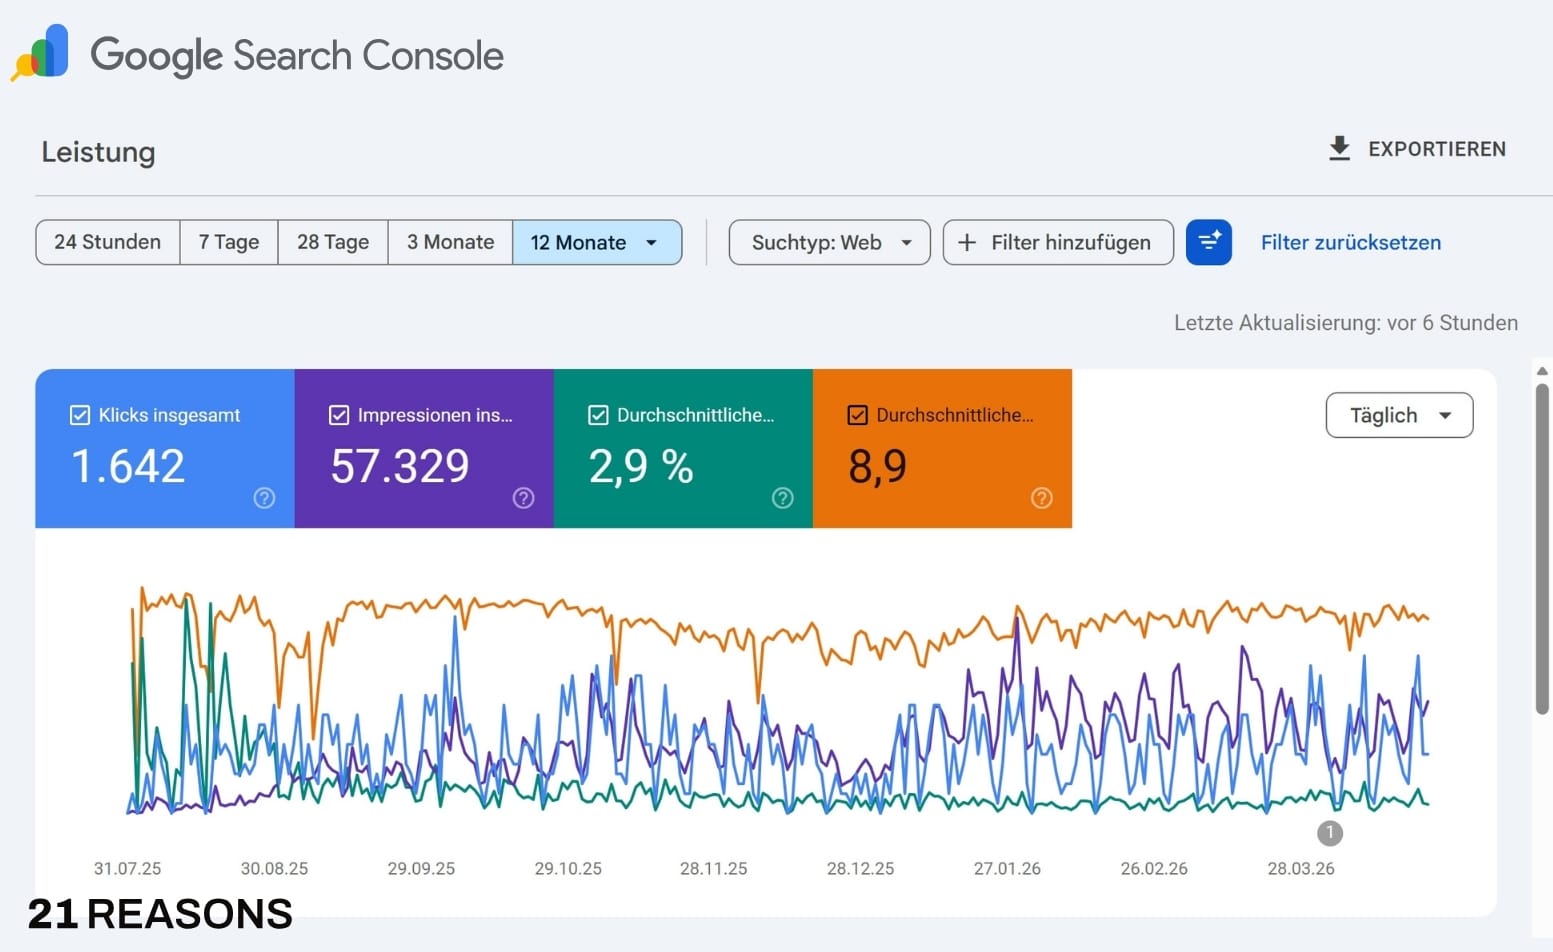The width and height of the screenshot is (1553, 952).
Task: Open the Suchtyp: Web dropdown
Action: [829, 242]
